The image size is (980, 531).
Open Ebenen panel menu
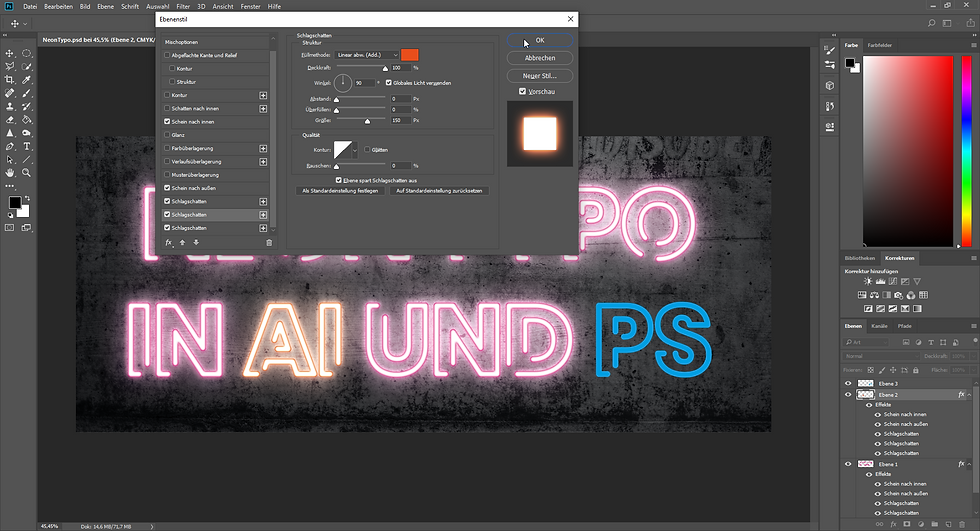974,326
